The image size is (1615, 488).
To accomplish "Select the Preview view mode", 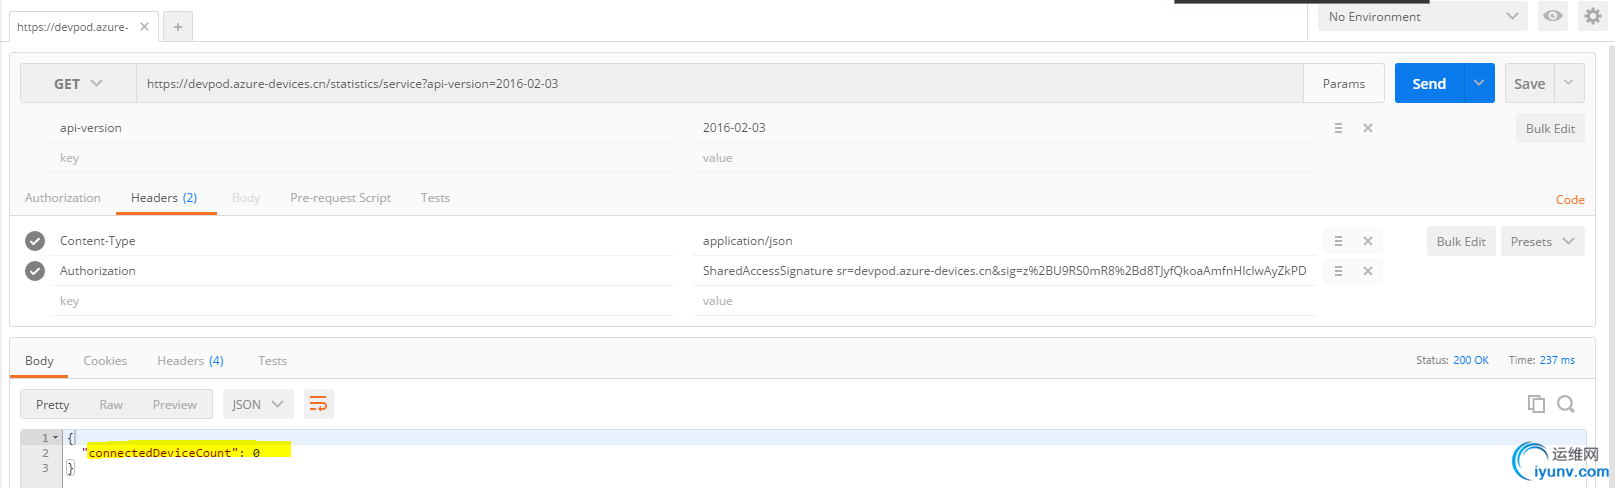I will pyautogui.click(x=175, y=404).
